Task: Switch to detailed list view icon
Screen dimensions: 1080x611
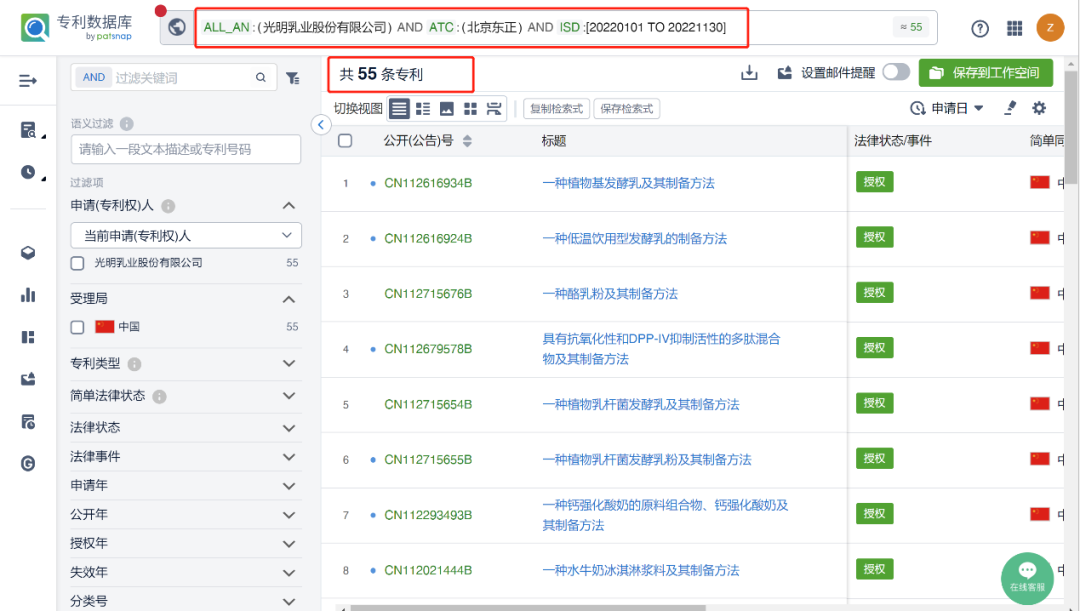Action: [423, 109]
